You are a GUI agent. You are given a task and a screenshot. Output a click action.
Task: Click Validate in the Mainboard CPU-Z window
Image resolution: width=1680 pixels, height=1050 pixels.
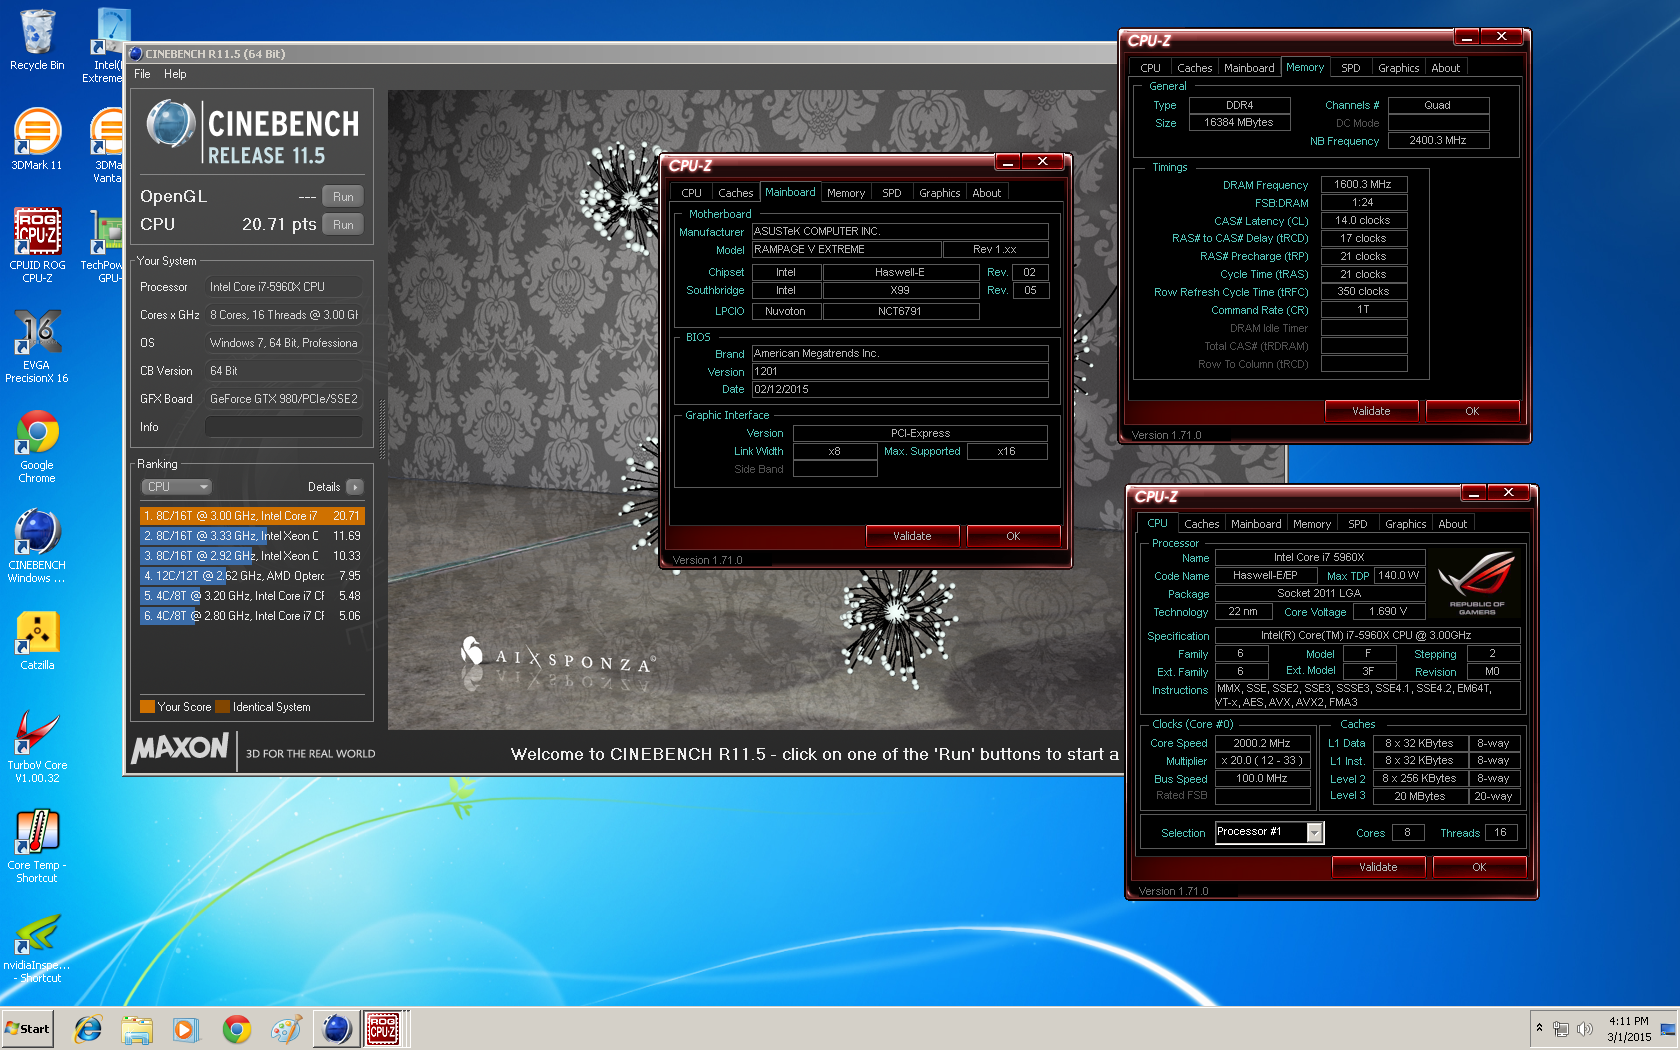912,536
